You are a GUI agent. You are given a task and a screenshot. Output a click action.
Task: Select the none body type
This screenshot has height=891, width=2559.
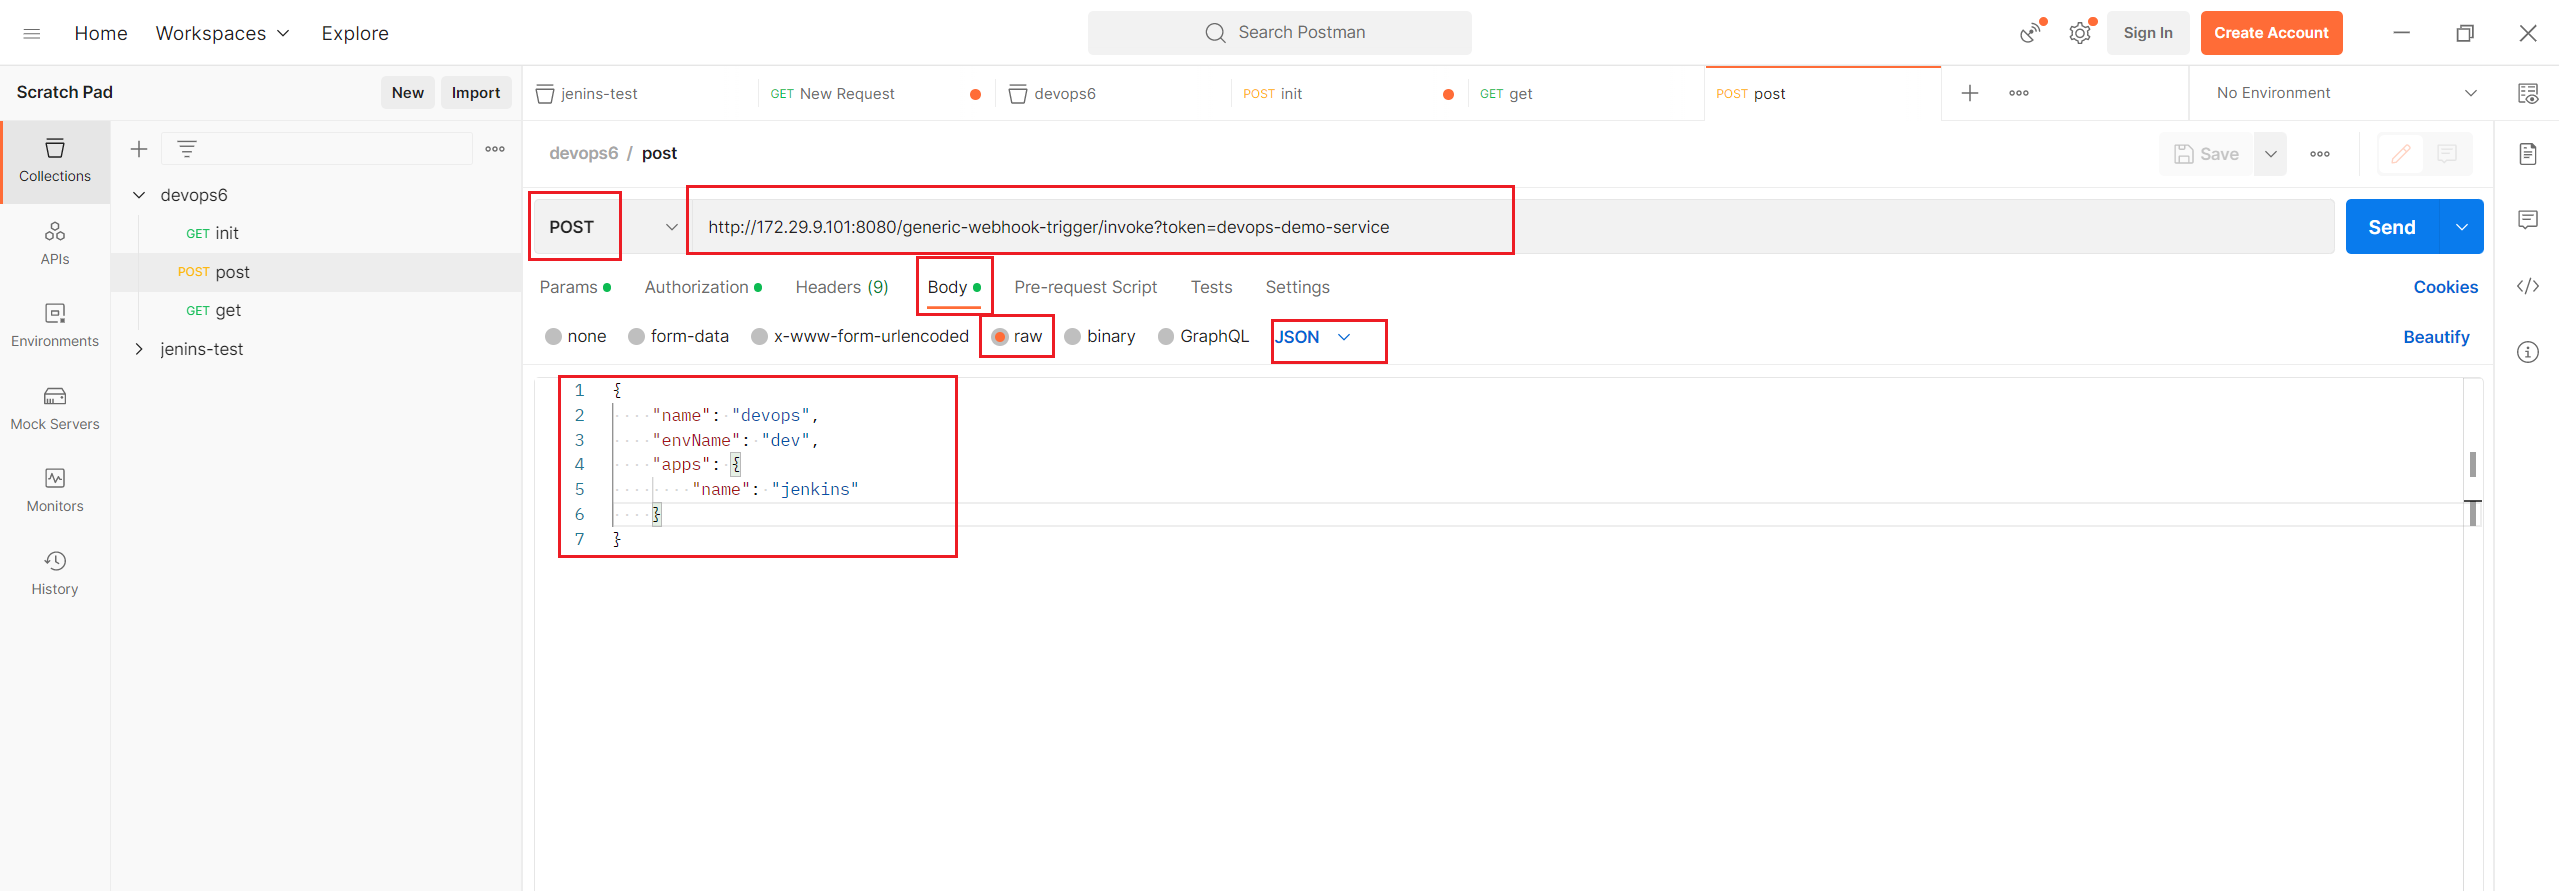click(576, 336)
